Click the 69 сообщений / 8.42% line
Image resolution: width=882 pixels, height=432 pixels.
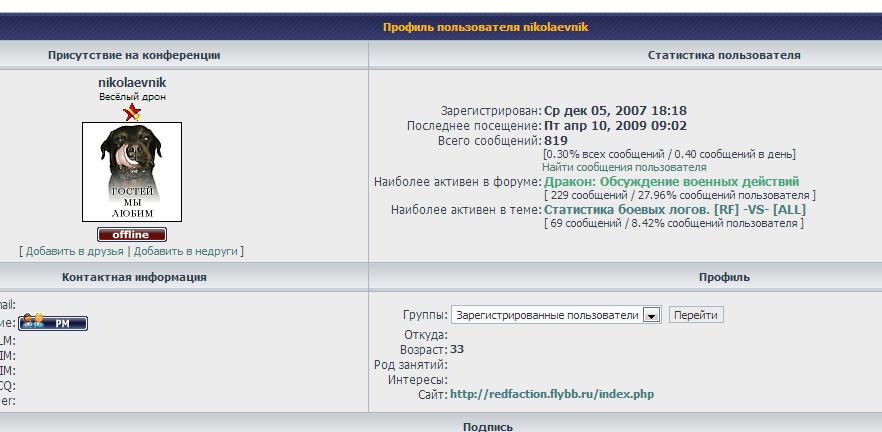click(674, 223)
